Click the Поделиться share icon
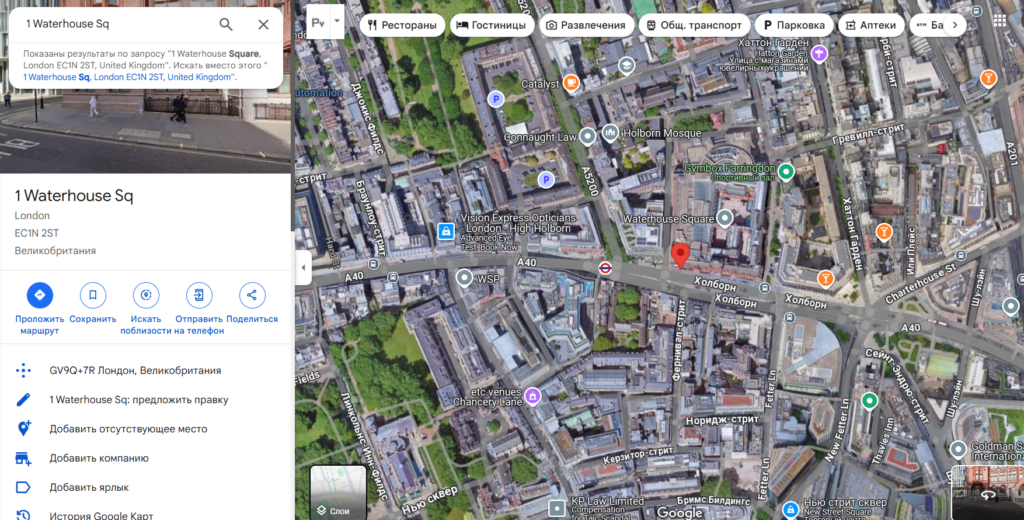 252,295
